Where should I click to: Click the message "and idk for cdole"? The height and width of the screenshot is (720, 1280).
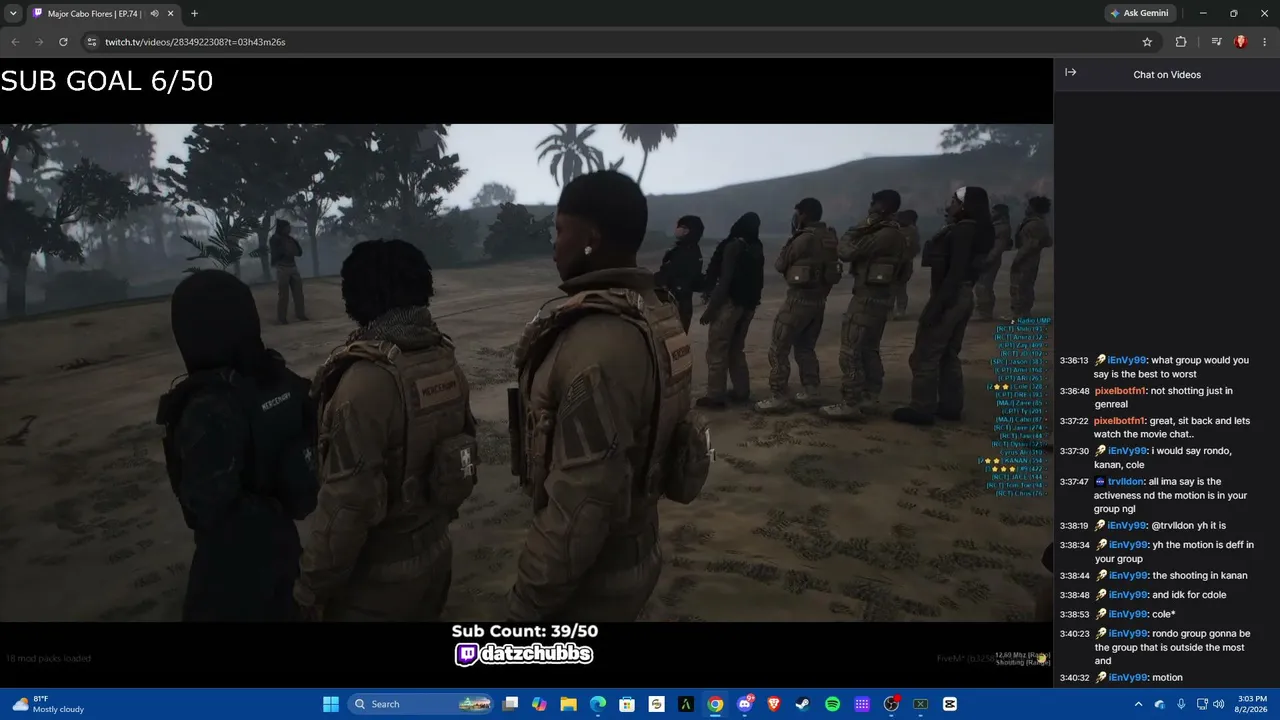[1189, 595]
